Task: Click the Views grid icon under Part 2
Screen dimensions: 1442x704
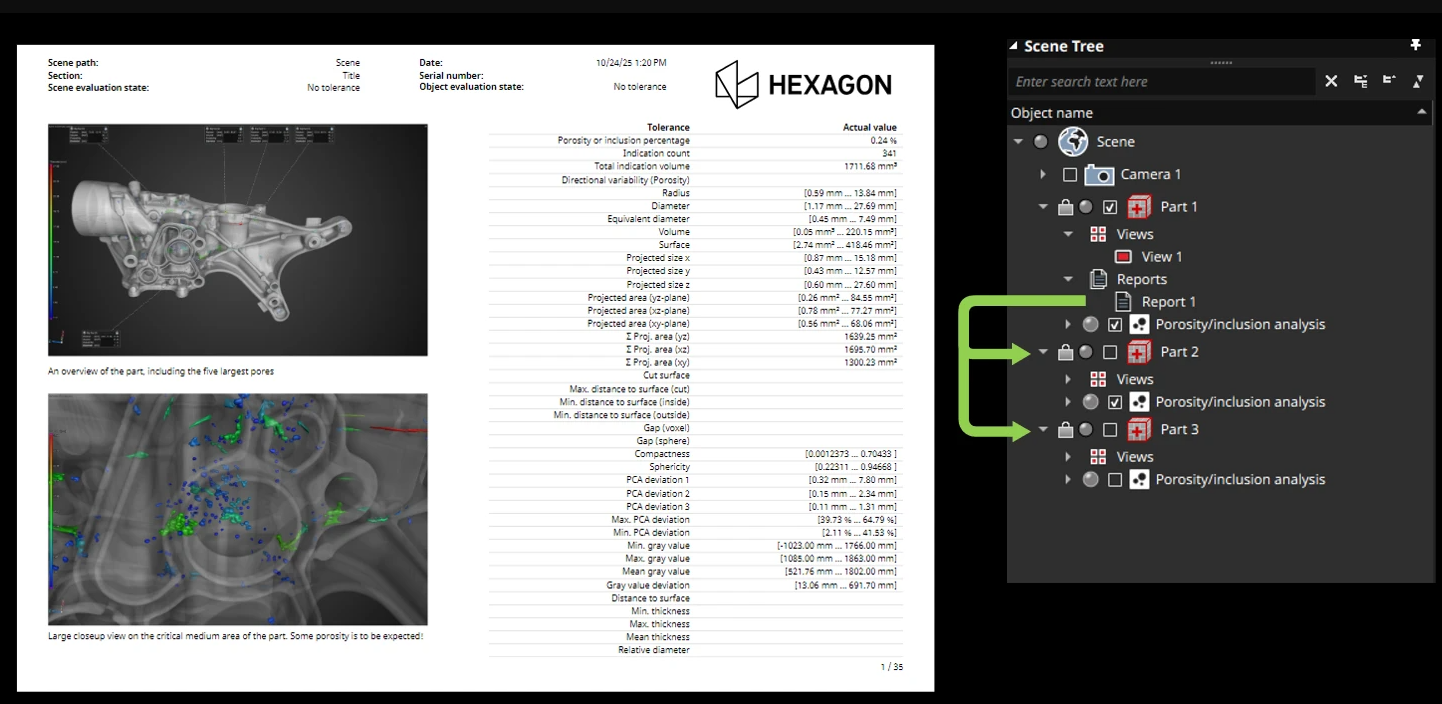Action: [1098, 379]
